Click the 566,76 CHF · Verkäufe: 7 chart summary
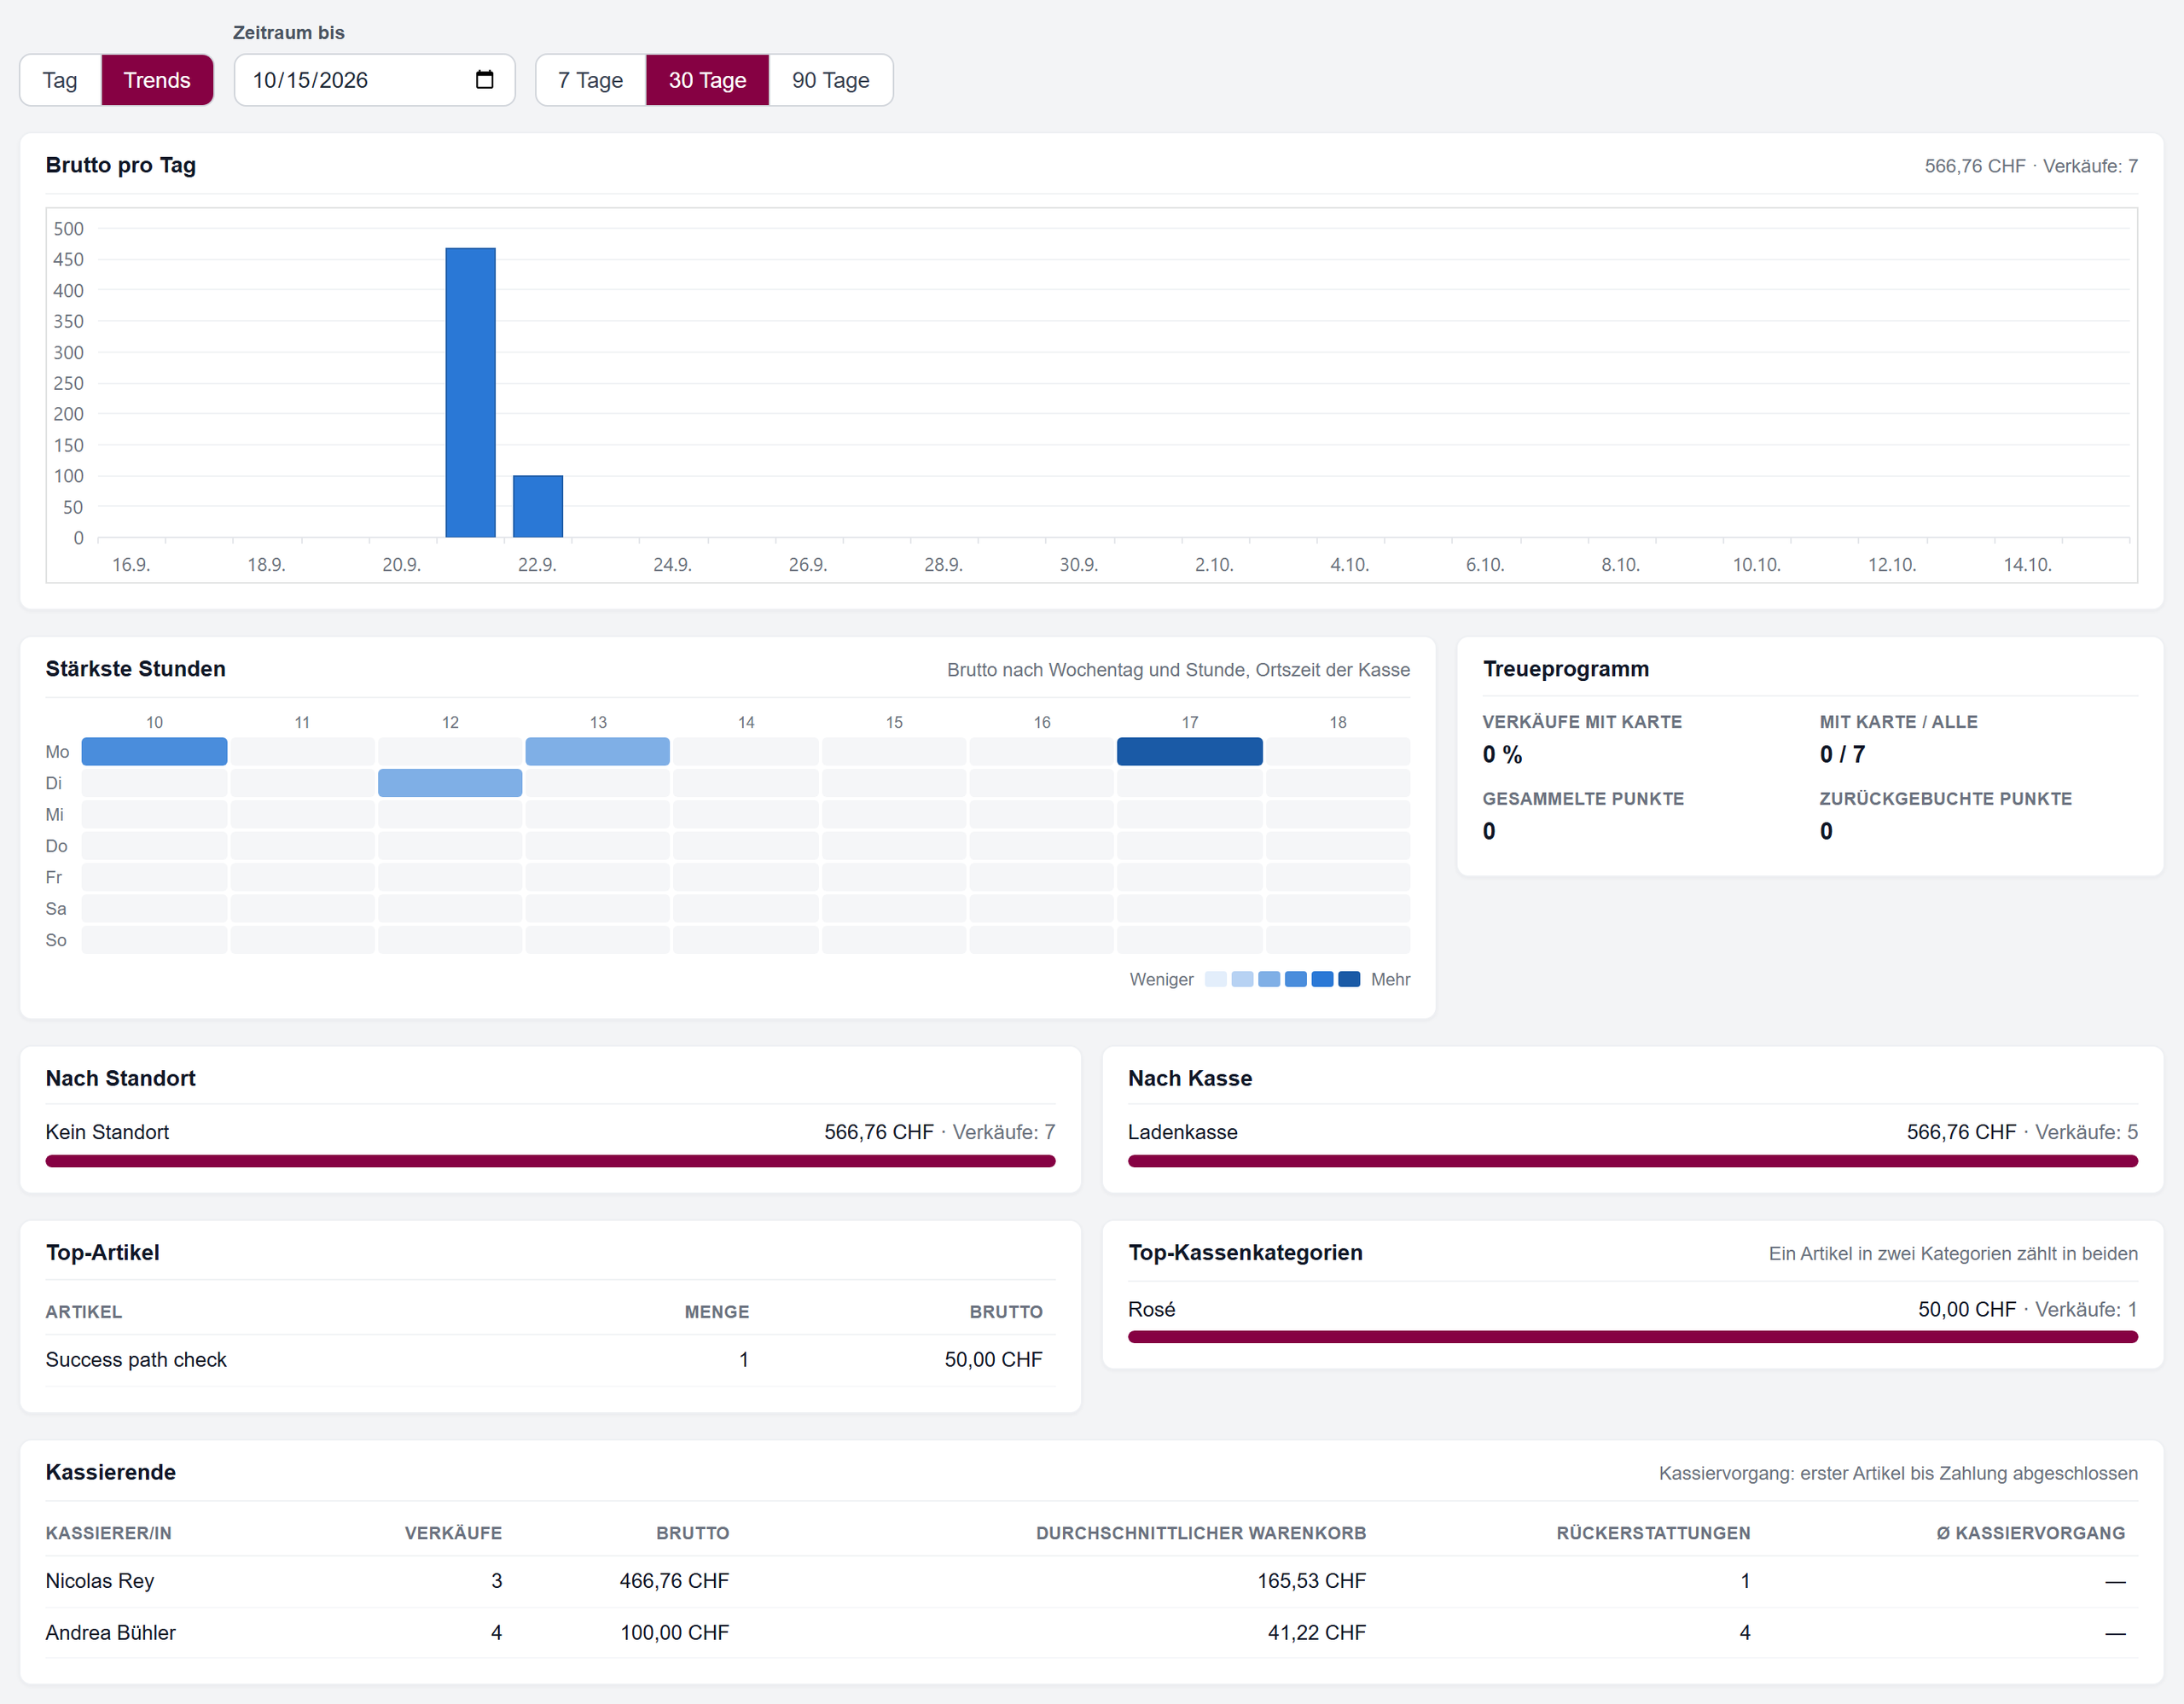 [x=2031, y=166]
